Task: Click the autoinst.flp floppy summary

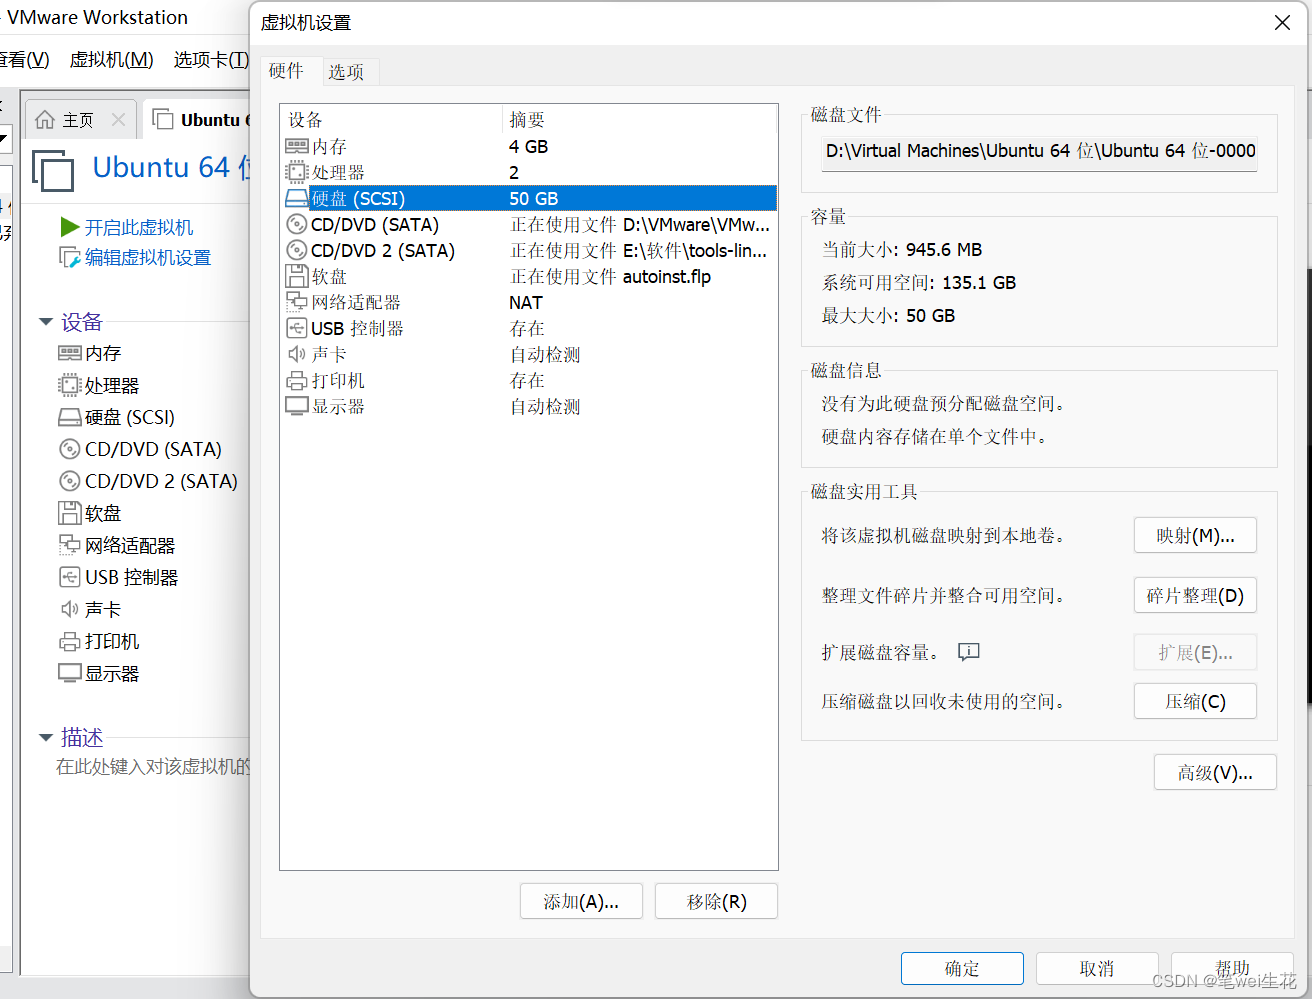Action: point(611,277)
